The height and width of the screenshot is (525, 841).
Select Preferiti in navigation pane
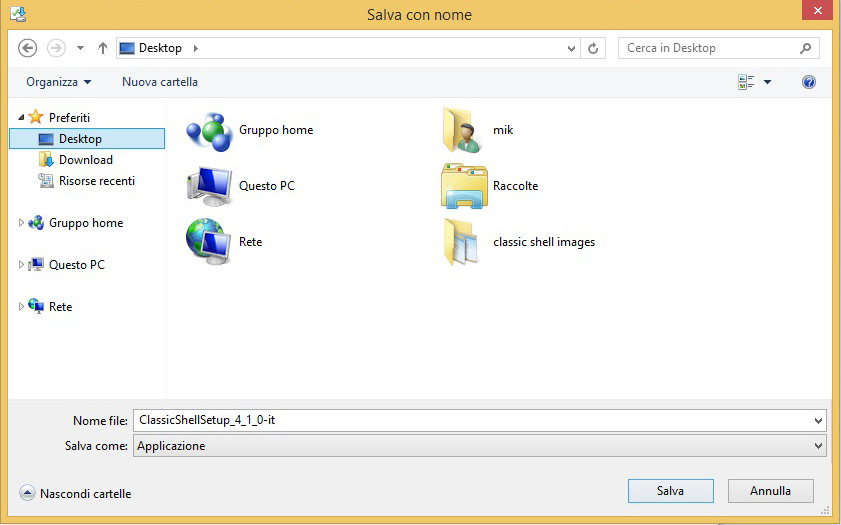pyautogui.click(x=69, y=117)
